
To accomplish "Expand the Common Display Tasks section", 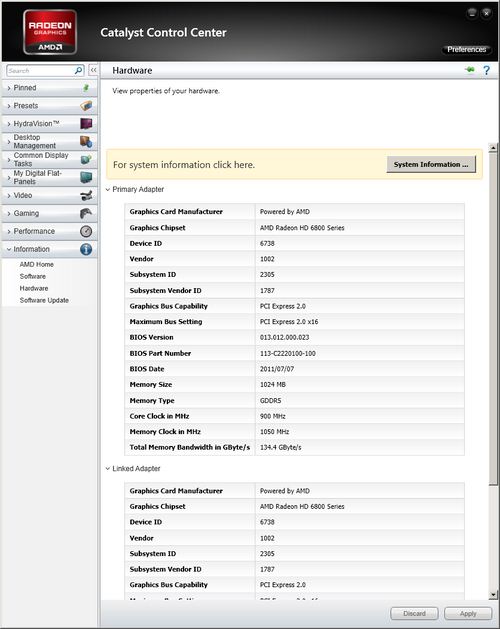I will [x=49, y=159].
